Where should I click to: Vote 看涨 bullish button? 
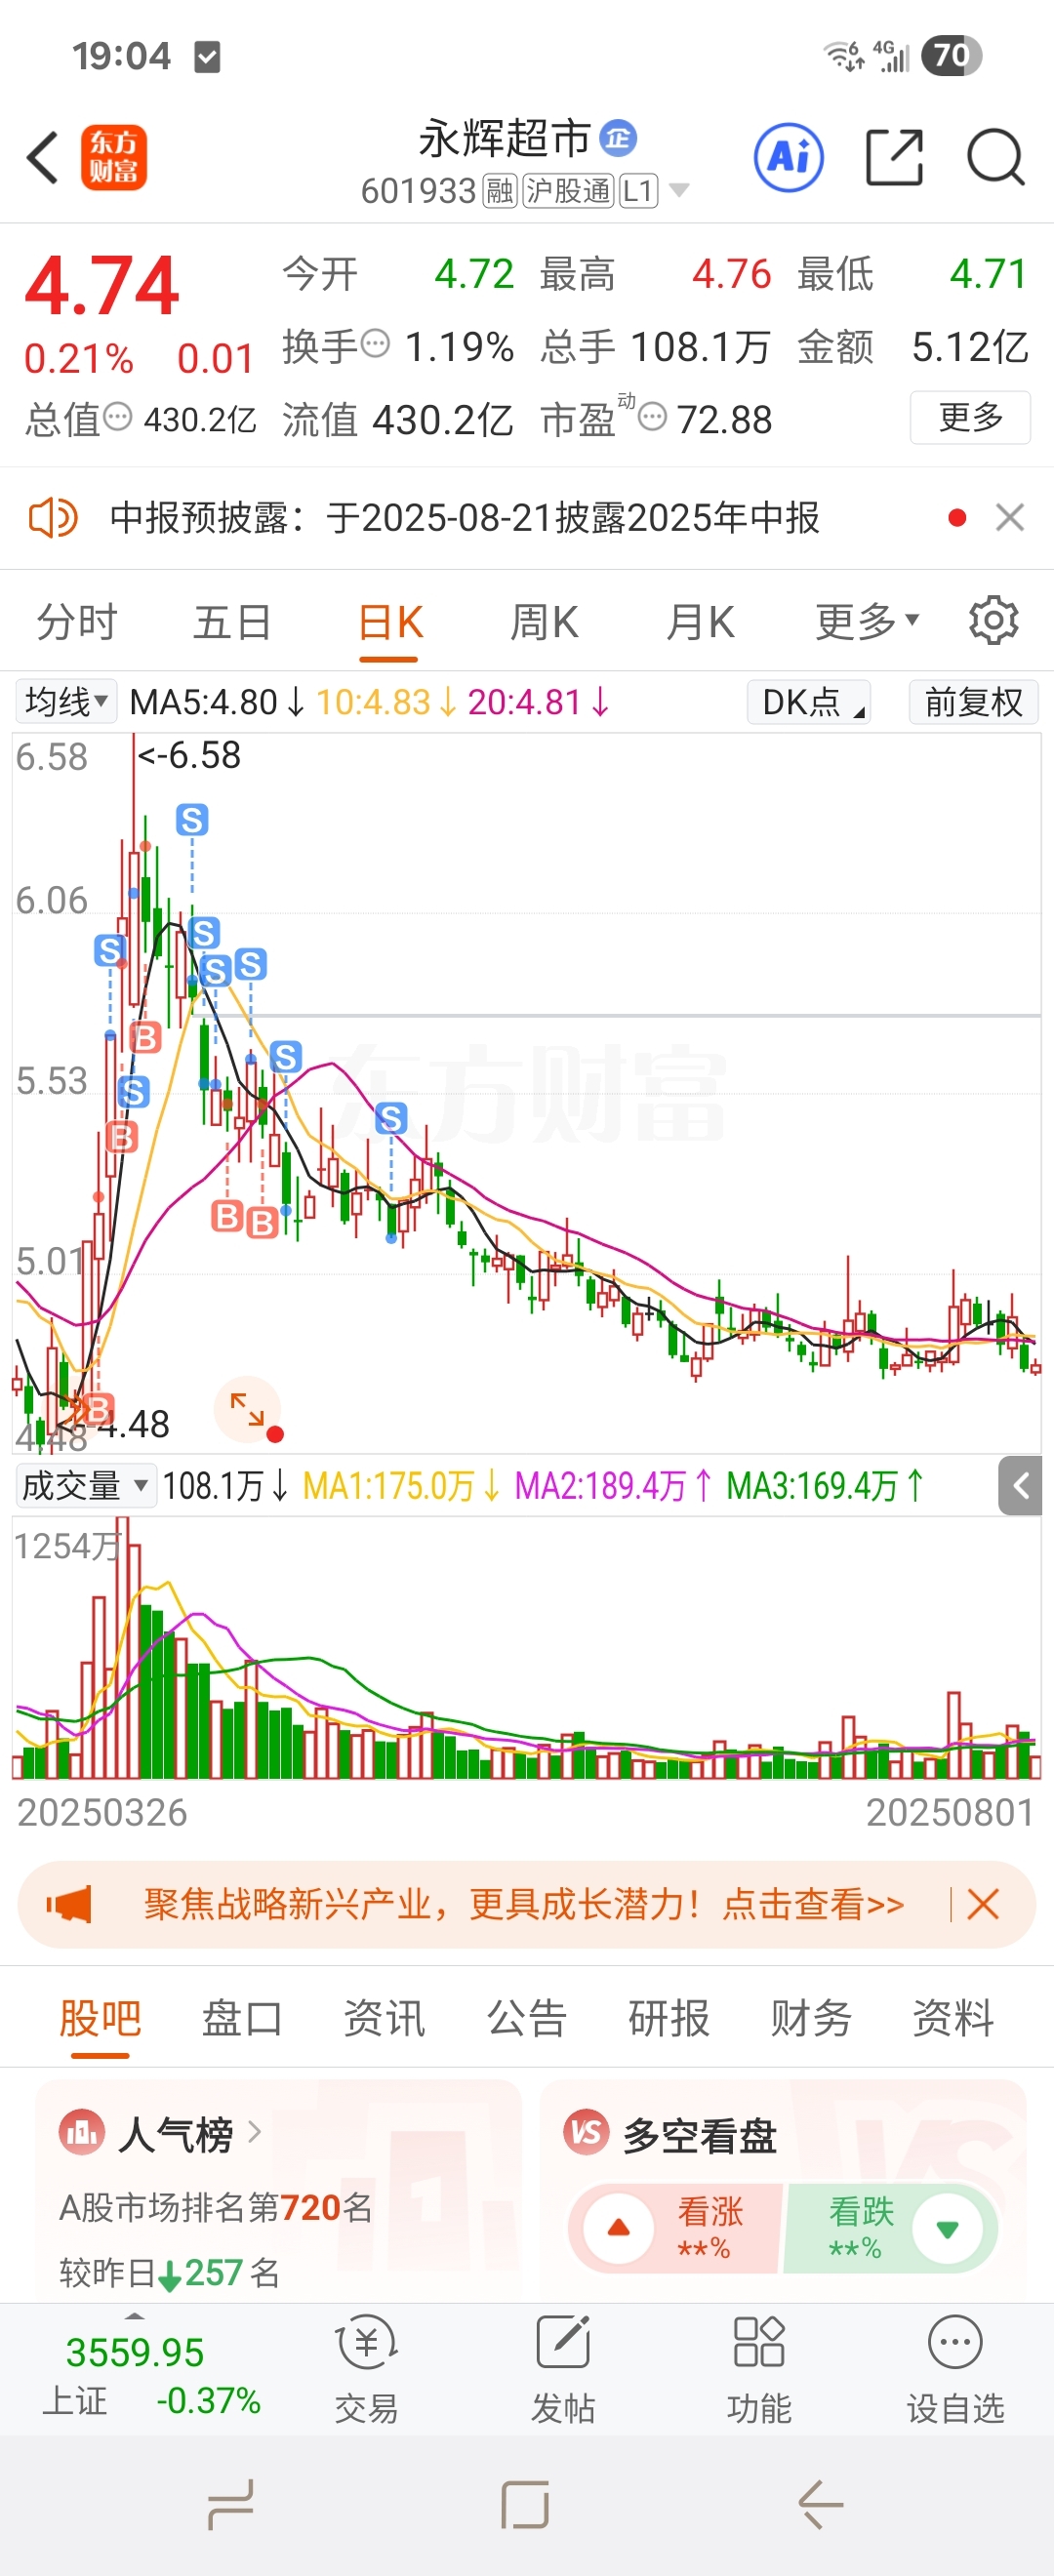[x=676, y=2229]
